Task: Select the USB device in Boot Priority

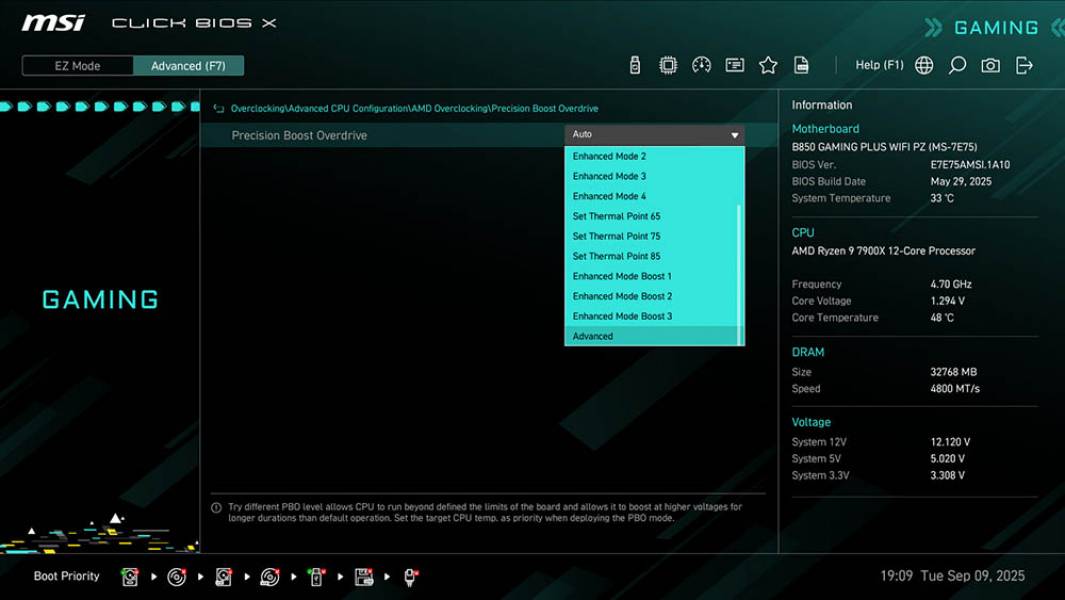Action: click(x=316, y=576)
